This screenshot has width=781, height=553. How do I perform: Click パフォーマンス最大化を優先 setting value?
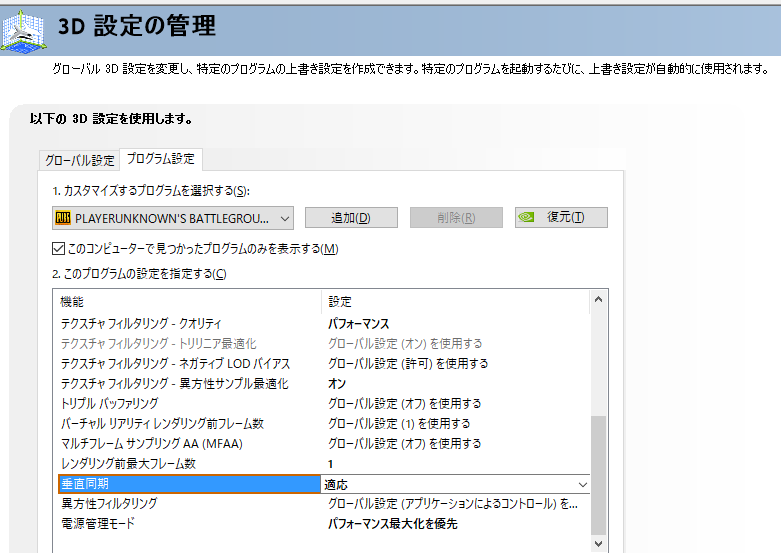(392, 524)
